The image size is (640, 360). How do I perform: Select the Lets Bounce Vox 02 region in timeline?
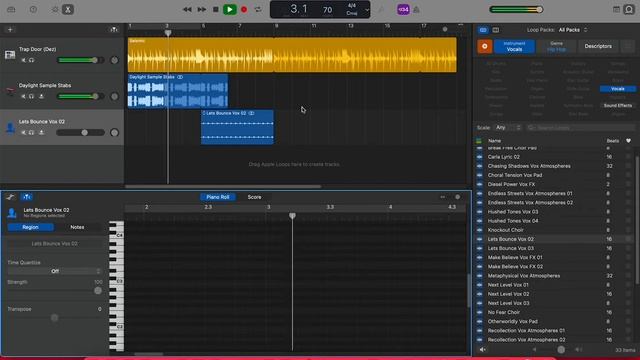pyautogui.click(x=237, y=127)
